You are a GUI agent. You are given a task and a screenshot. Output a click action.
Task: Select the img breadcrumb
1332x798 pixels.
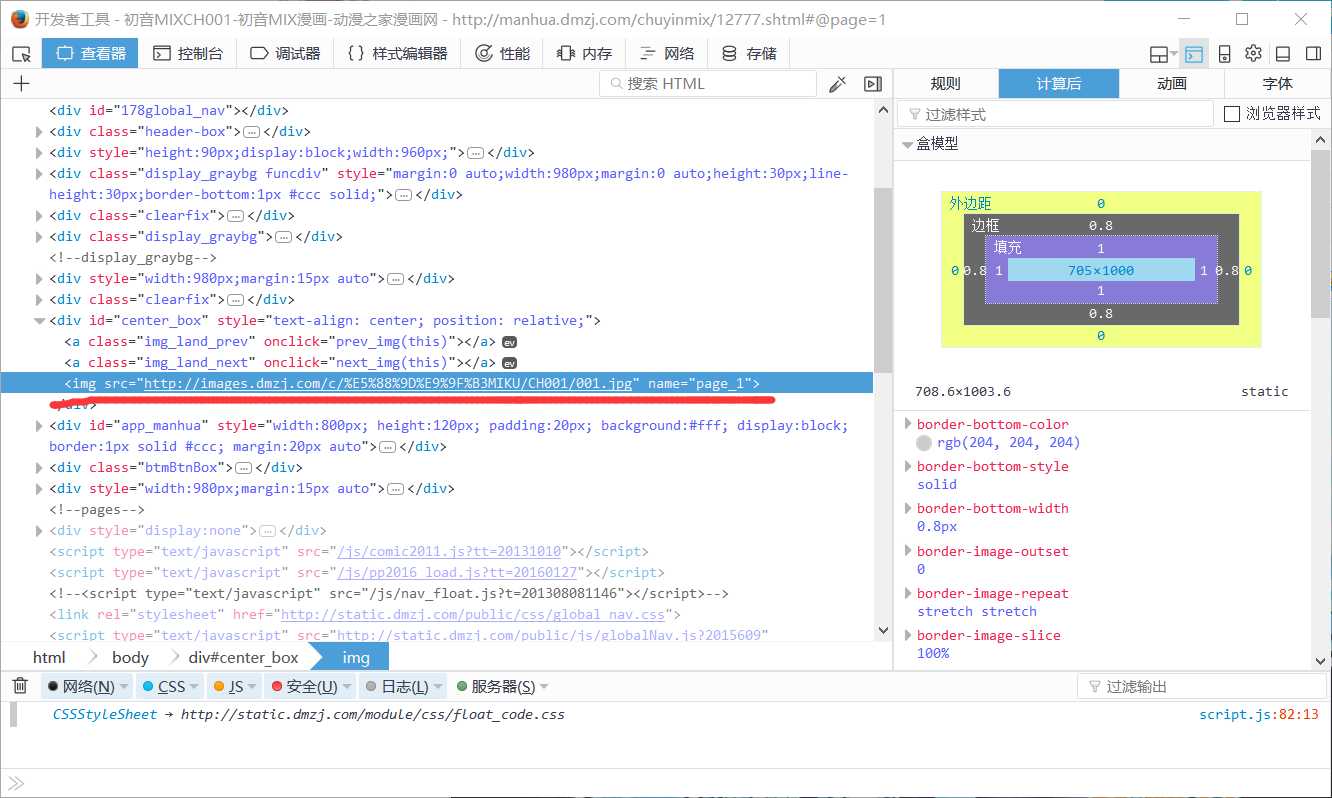[x=356, y=657]
